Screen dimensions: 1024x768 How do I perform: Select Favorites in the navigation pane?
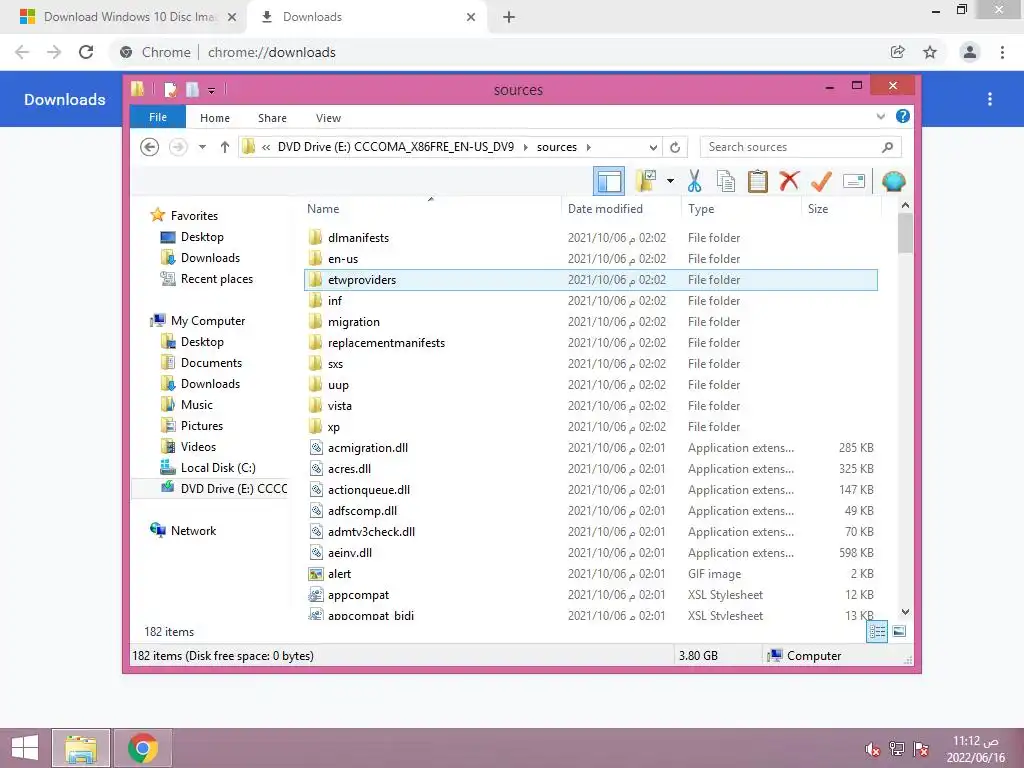[x=194, y=216]
